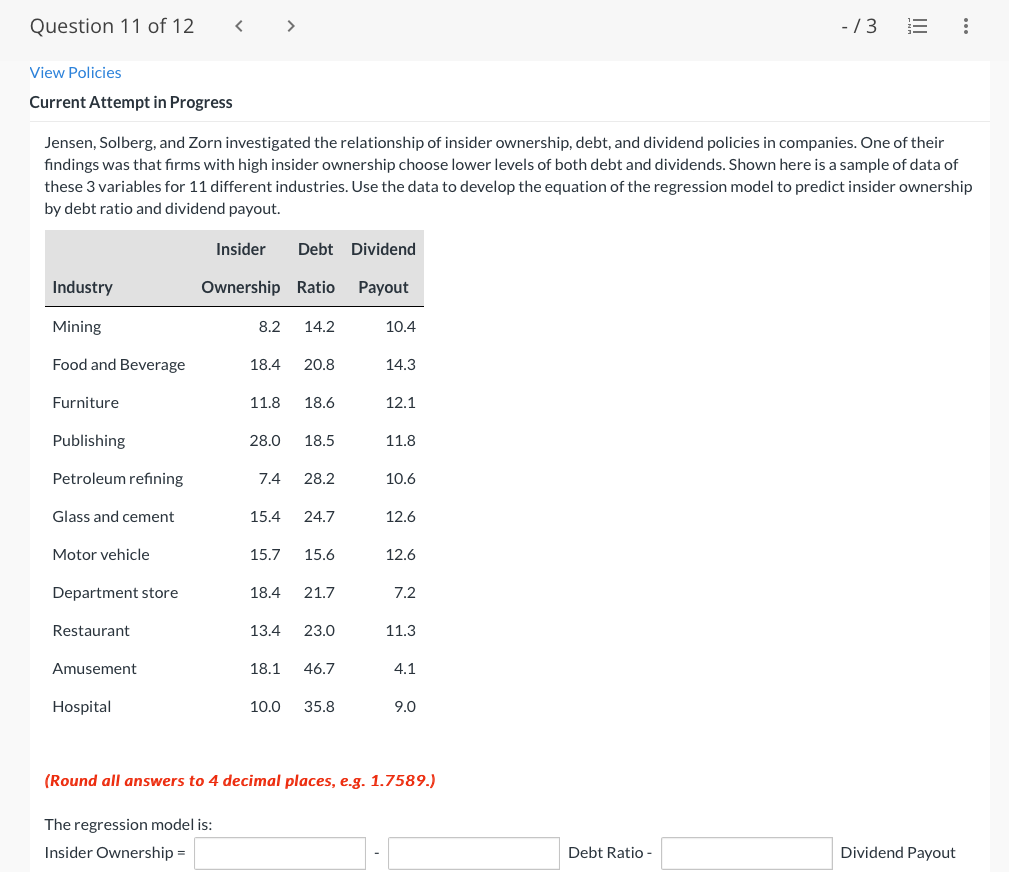The width and height of the screenshot is (1009, 872).
Task: Select Mining dividend payout value 10.4
Action: pos(400,326)
